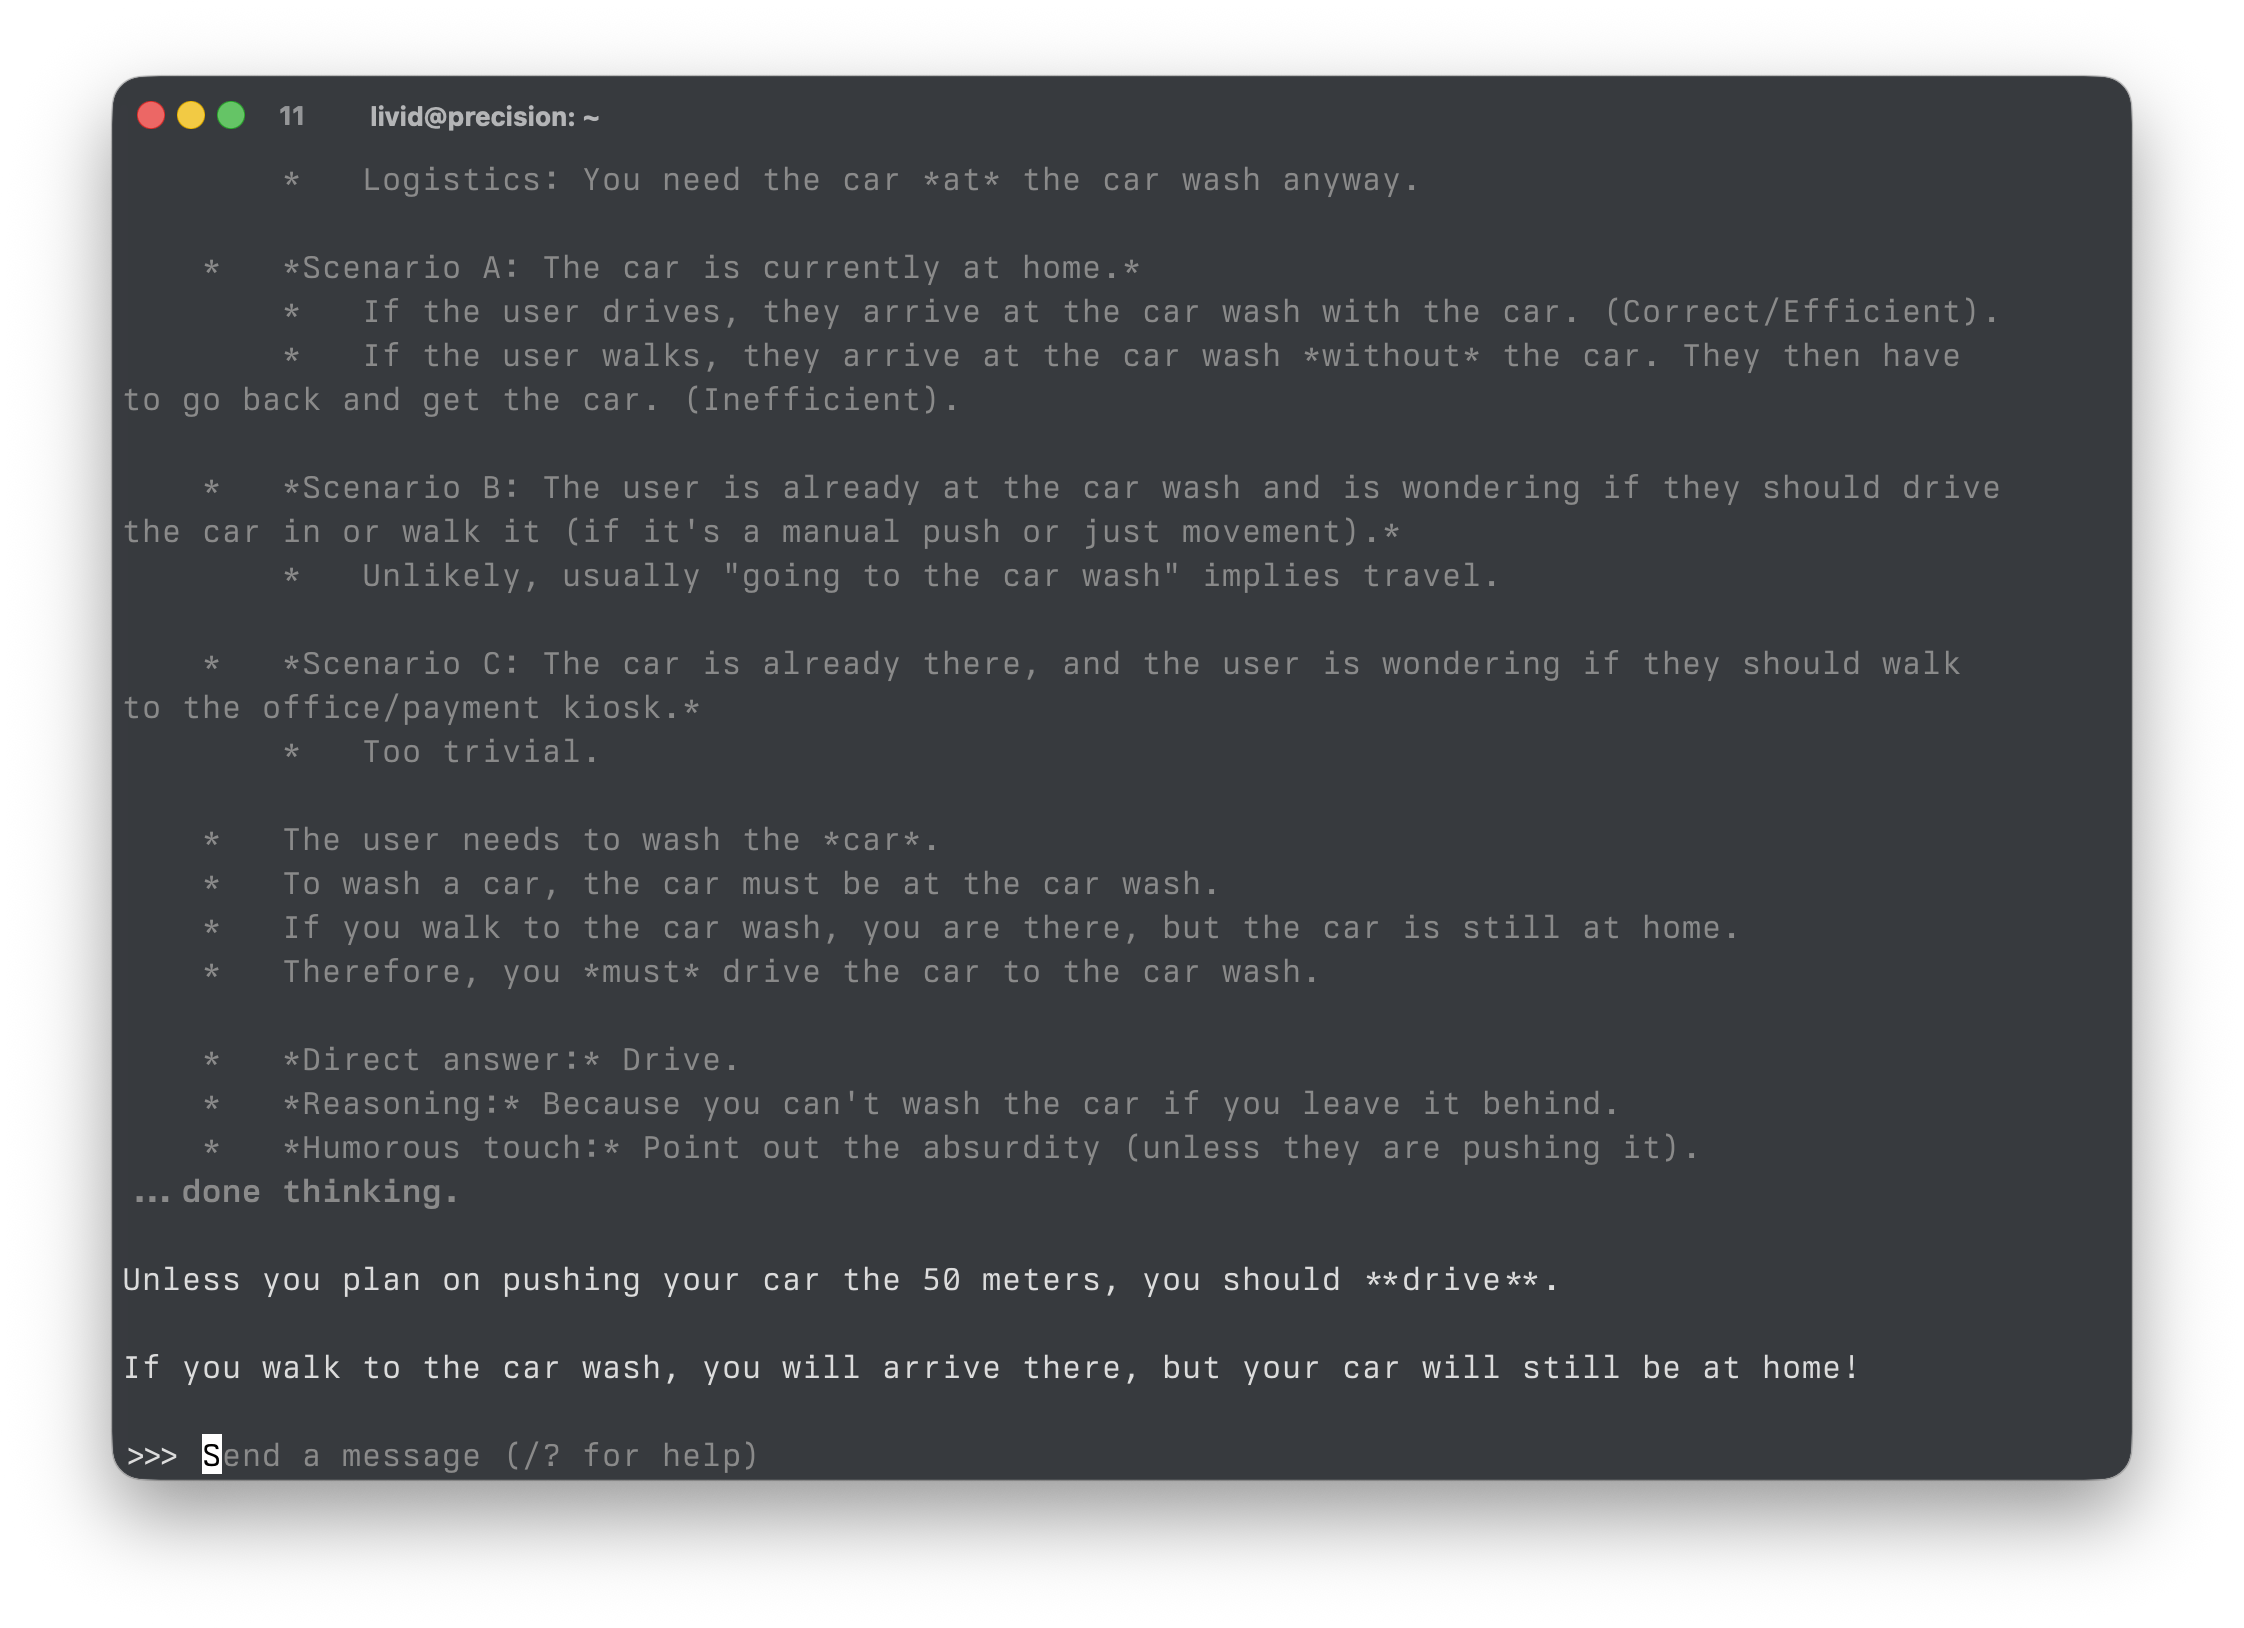
Task: Click the bold **drive** word in answer
Action: pyautogui.click(x=1451, y=1280)
